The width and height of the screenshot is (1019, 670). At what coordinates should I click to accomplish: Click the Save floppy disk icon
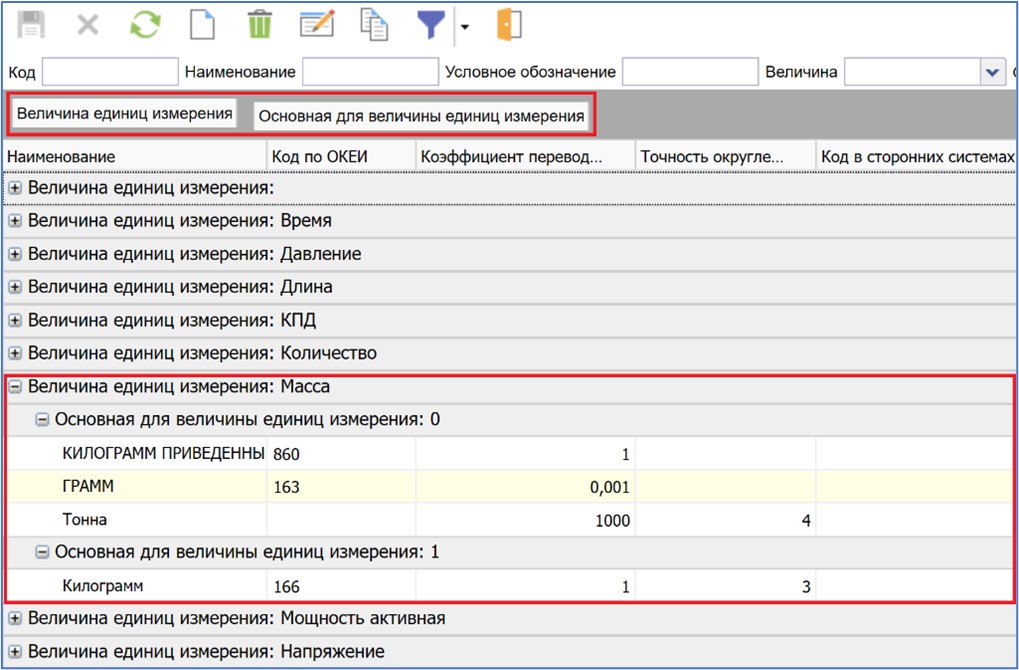[x=31, y=25]
